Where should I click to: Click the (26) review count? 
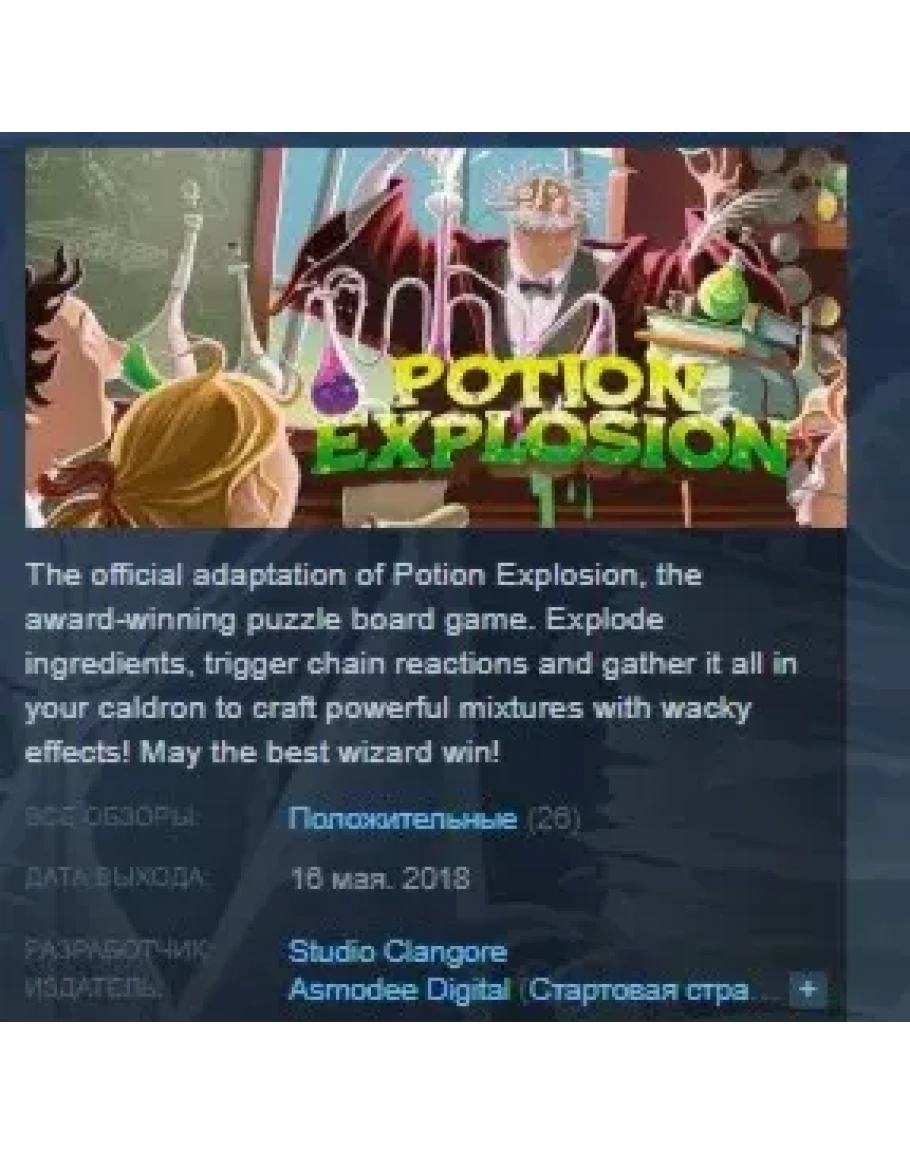[x=554, y=818]
